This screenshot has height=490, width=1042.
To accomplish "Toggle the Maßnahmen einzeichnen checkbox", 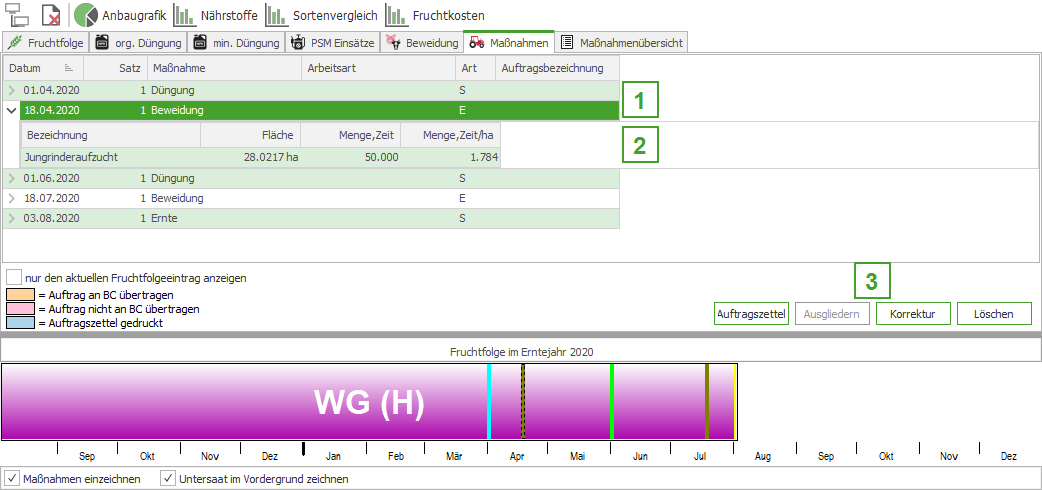I will [x=13, y=479].
